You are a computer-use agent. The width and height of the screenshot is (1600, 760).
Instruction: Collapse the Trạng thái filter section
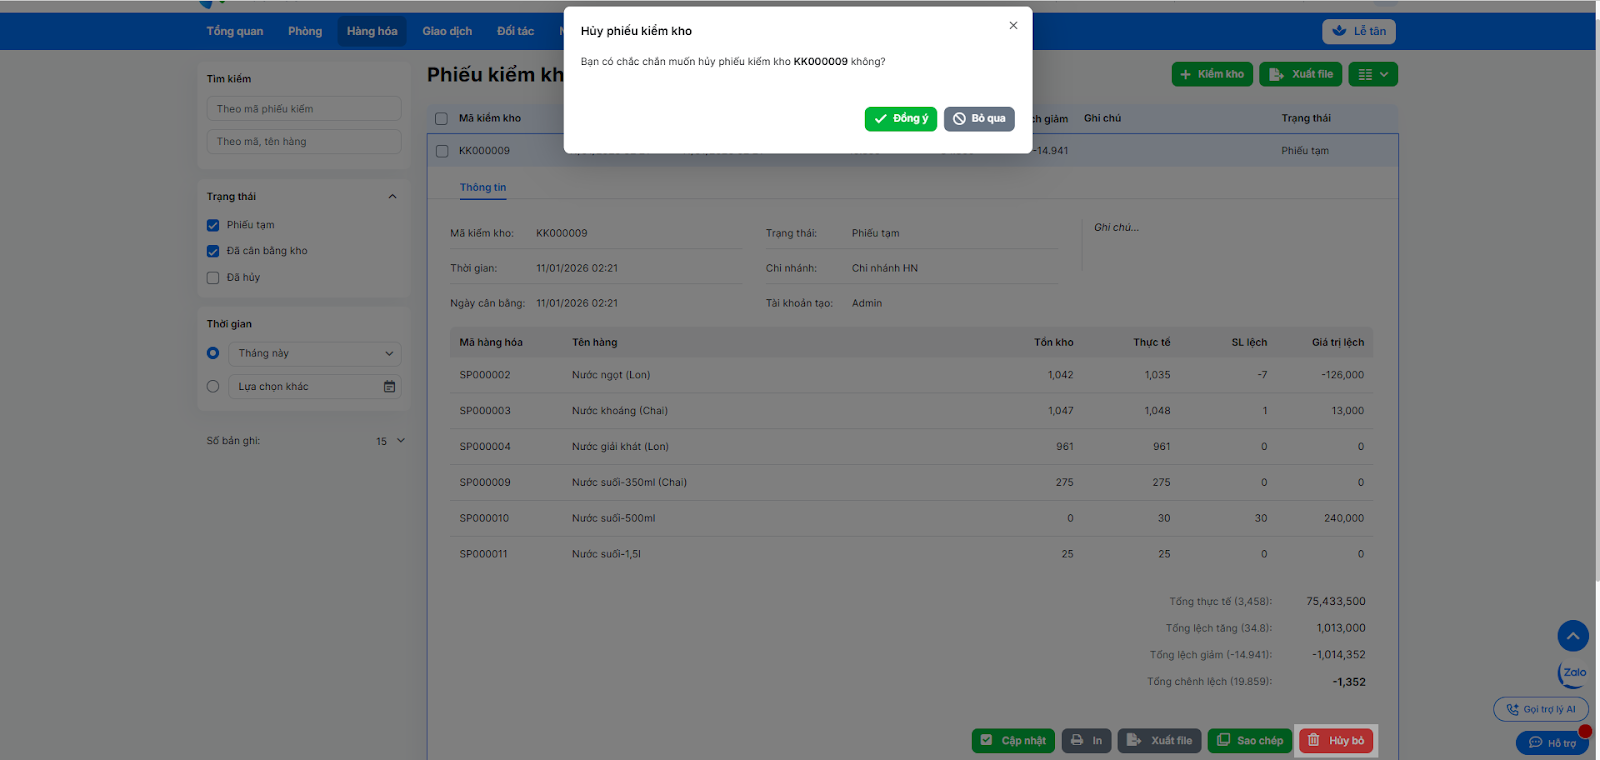(x=392, y=197)
